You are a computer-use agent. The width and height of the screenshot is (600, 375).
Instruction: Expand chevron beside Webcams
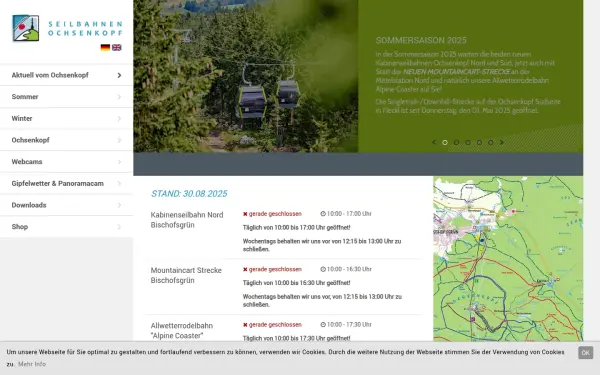119,162
